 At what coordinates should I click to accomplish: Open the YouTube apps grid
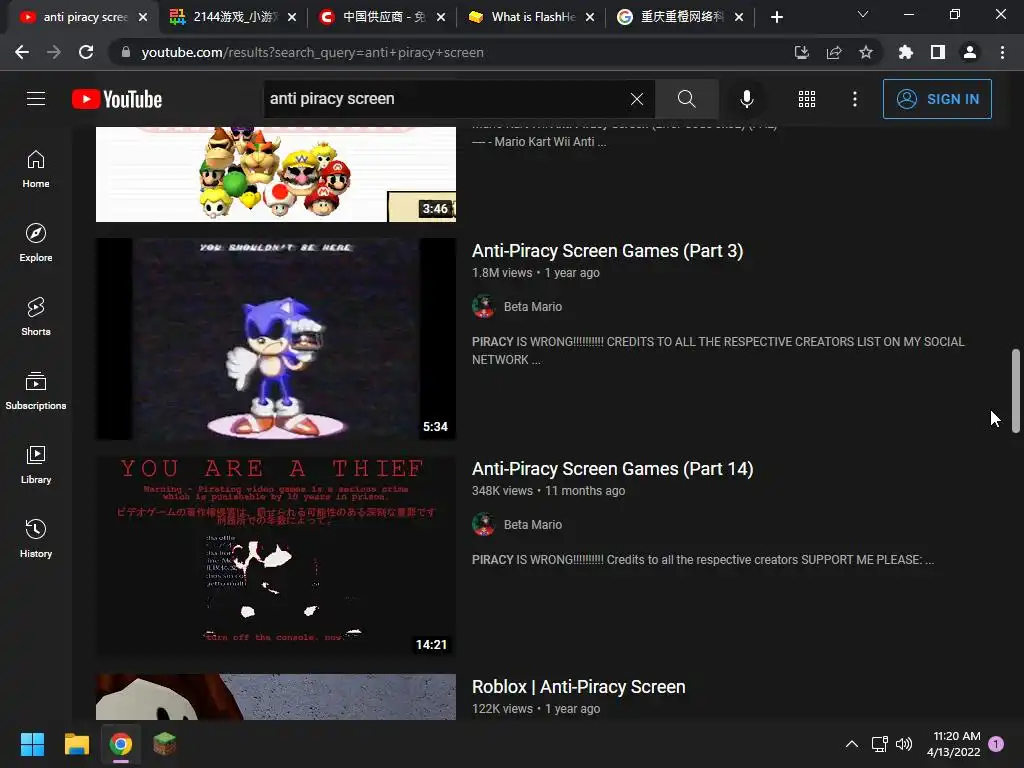click(807, 99)
